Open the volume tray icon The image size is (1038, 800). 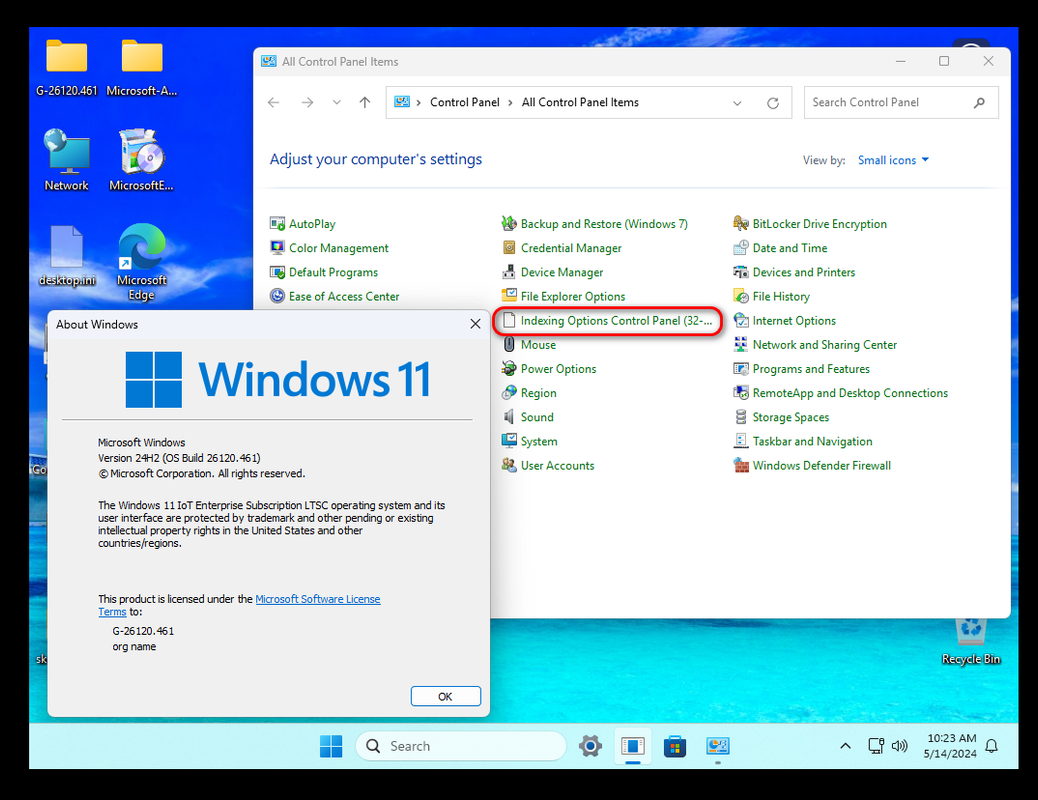tap(899, 746)
